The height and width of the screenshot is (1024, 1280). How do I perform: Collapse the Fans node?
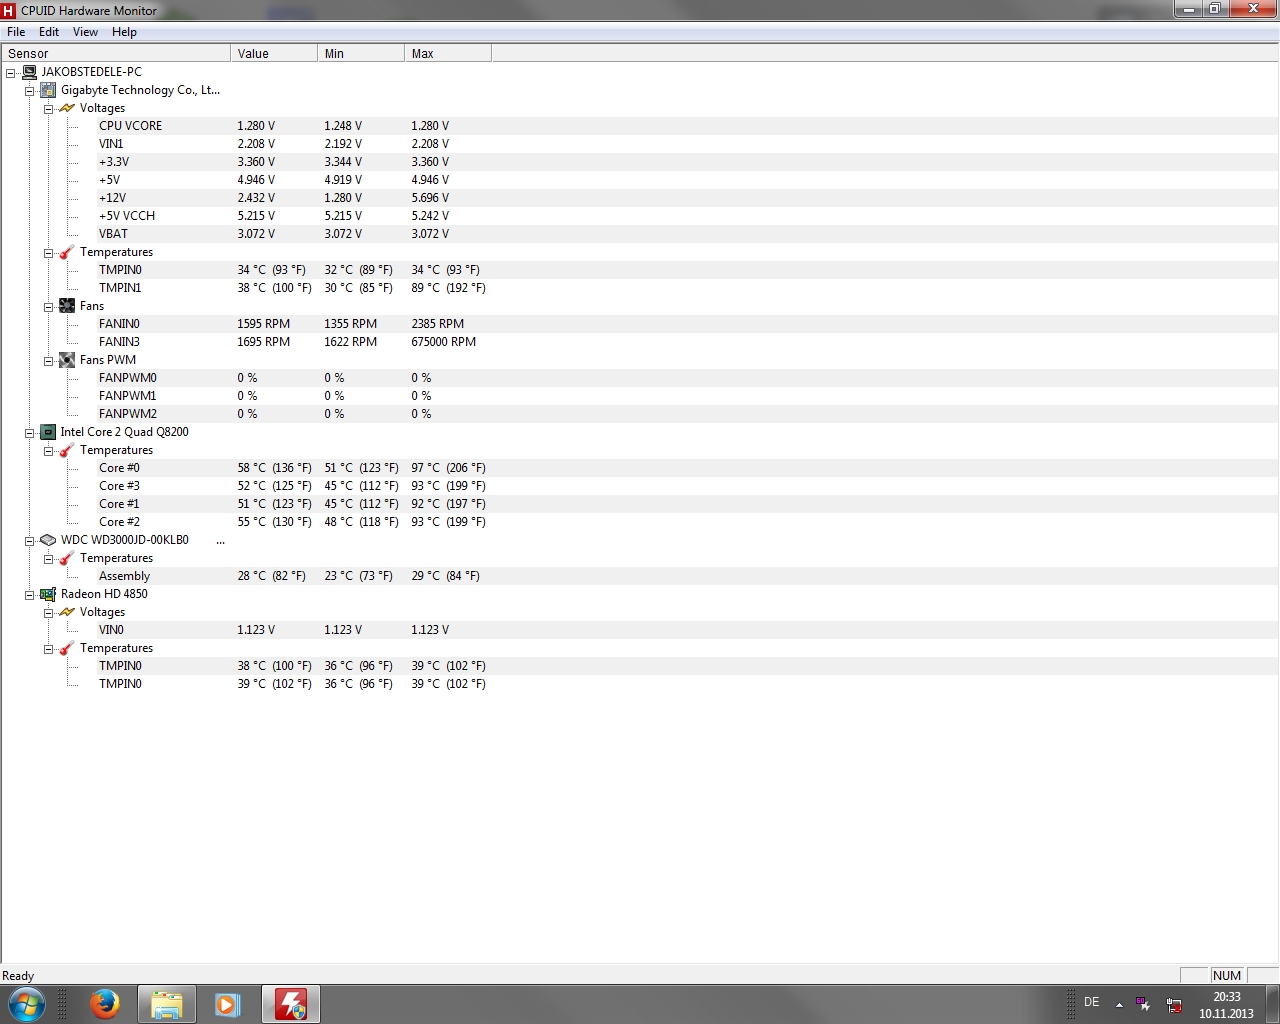48,307
